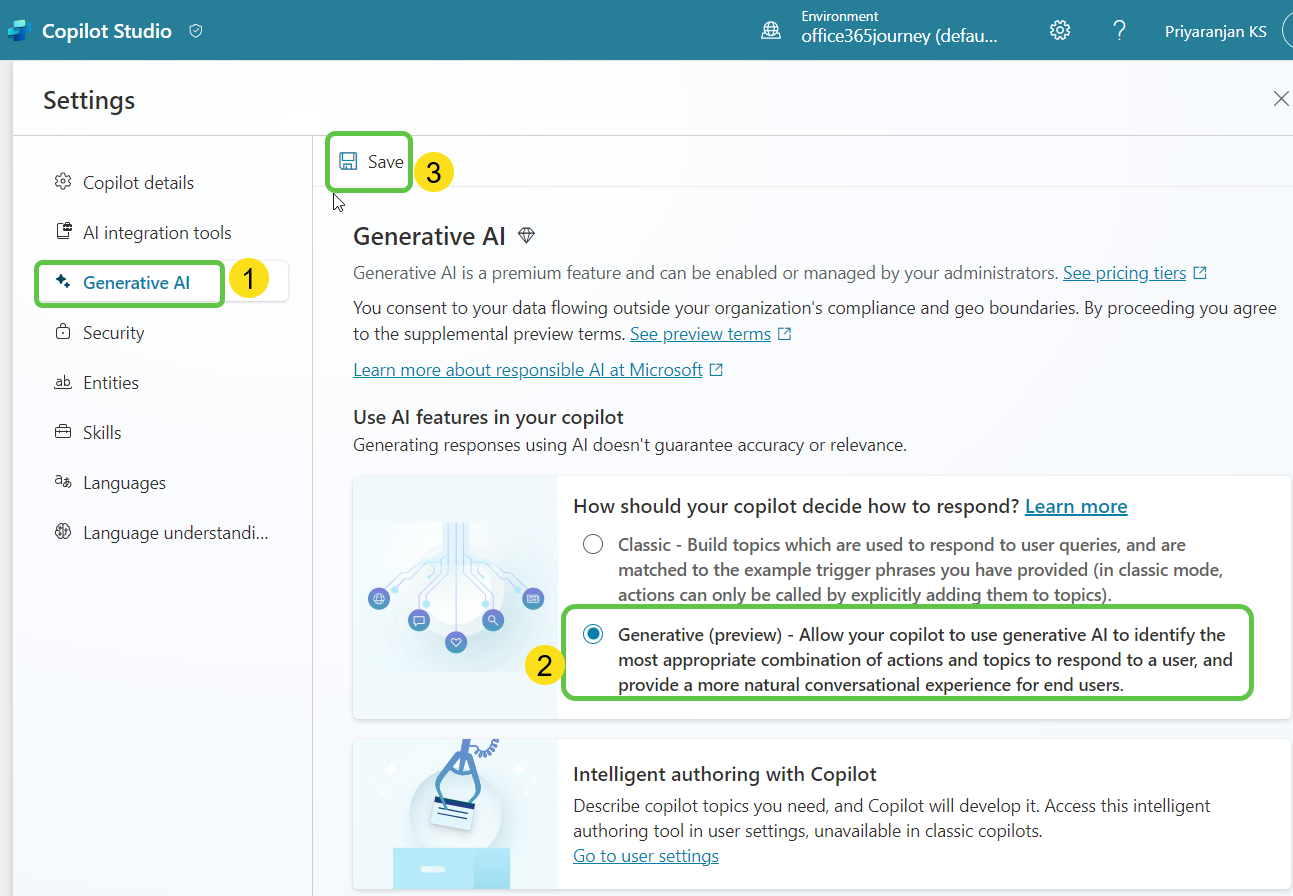Image resolution: width=1293 pixels, height=896 pixels.
Task: Click the Save floppy disk icon
Action: click(x=348, y=162)
